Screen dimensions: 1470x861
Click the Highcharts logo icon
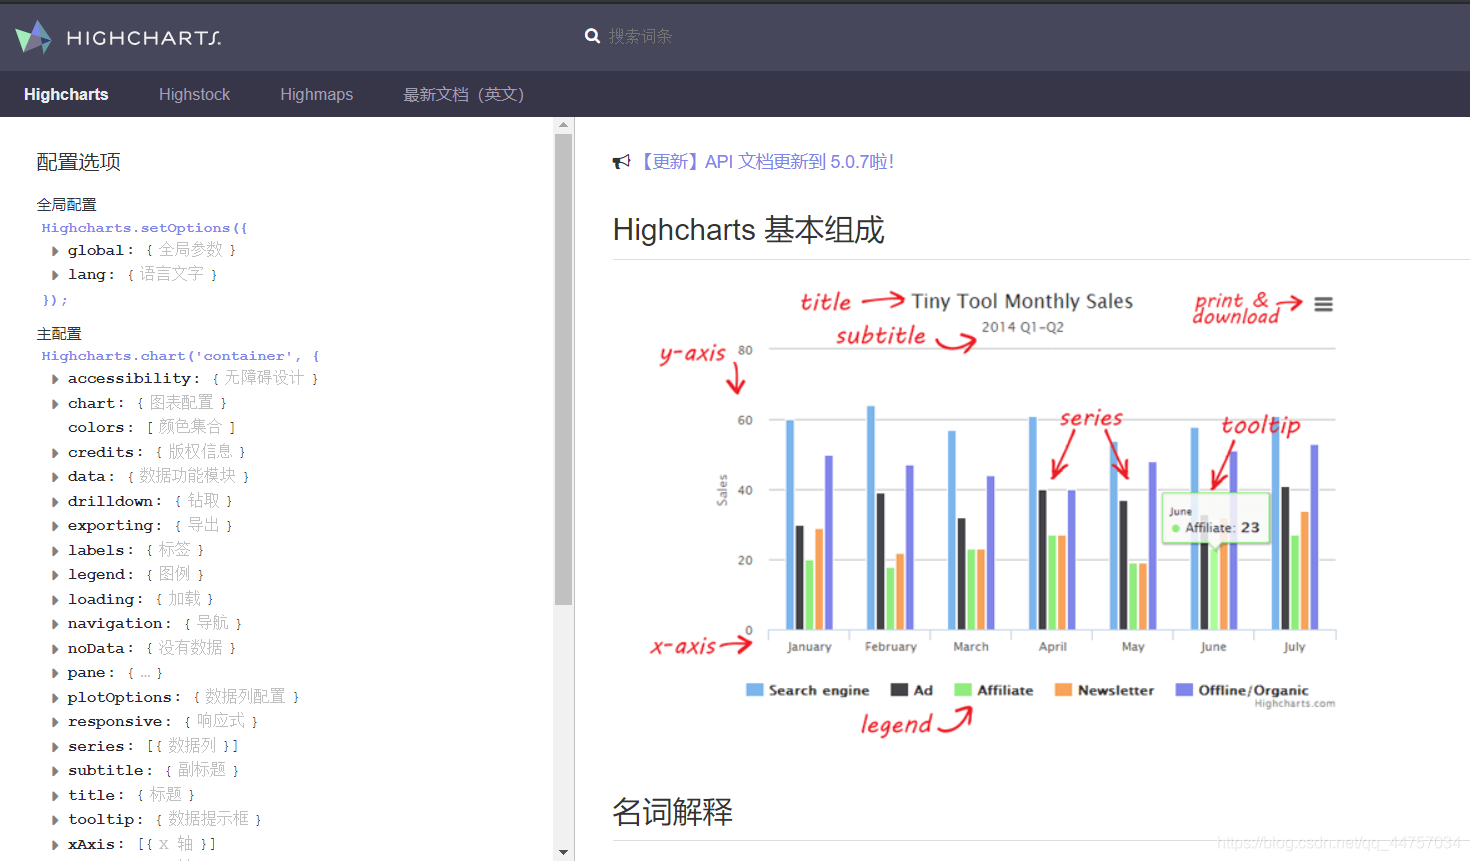click(x=34, y=37)
